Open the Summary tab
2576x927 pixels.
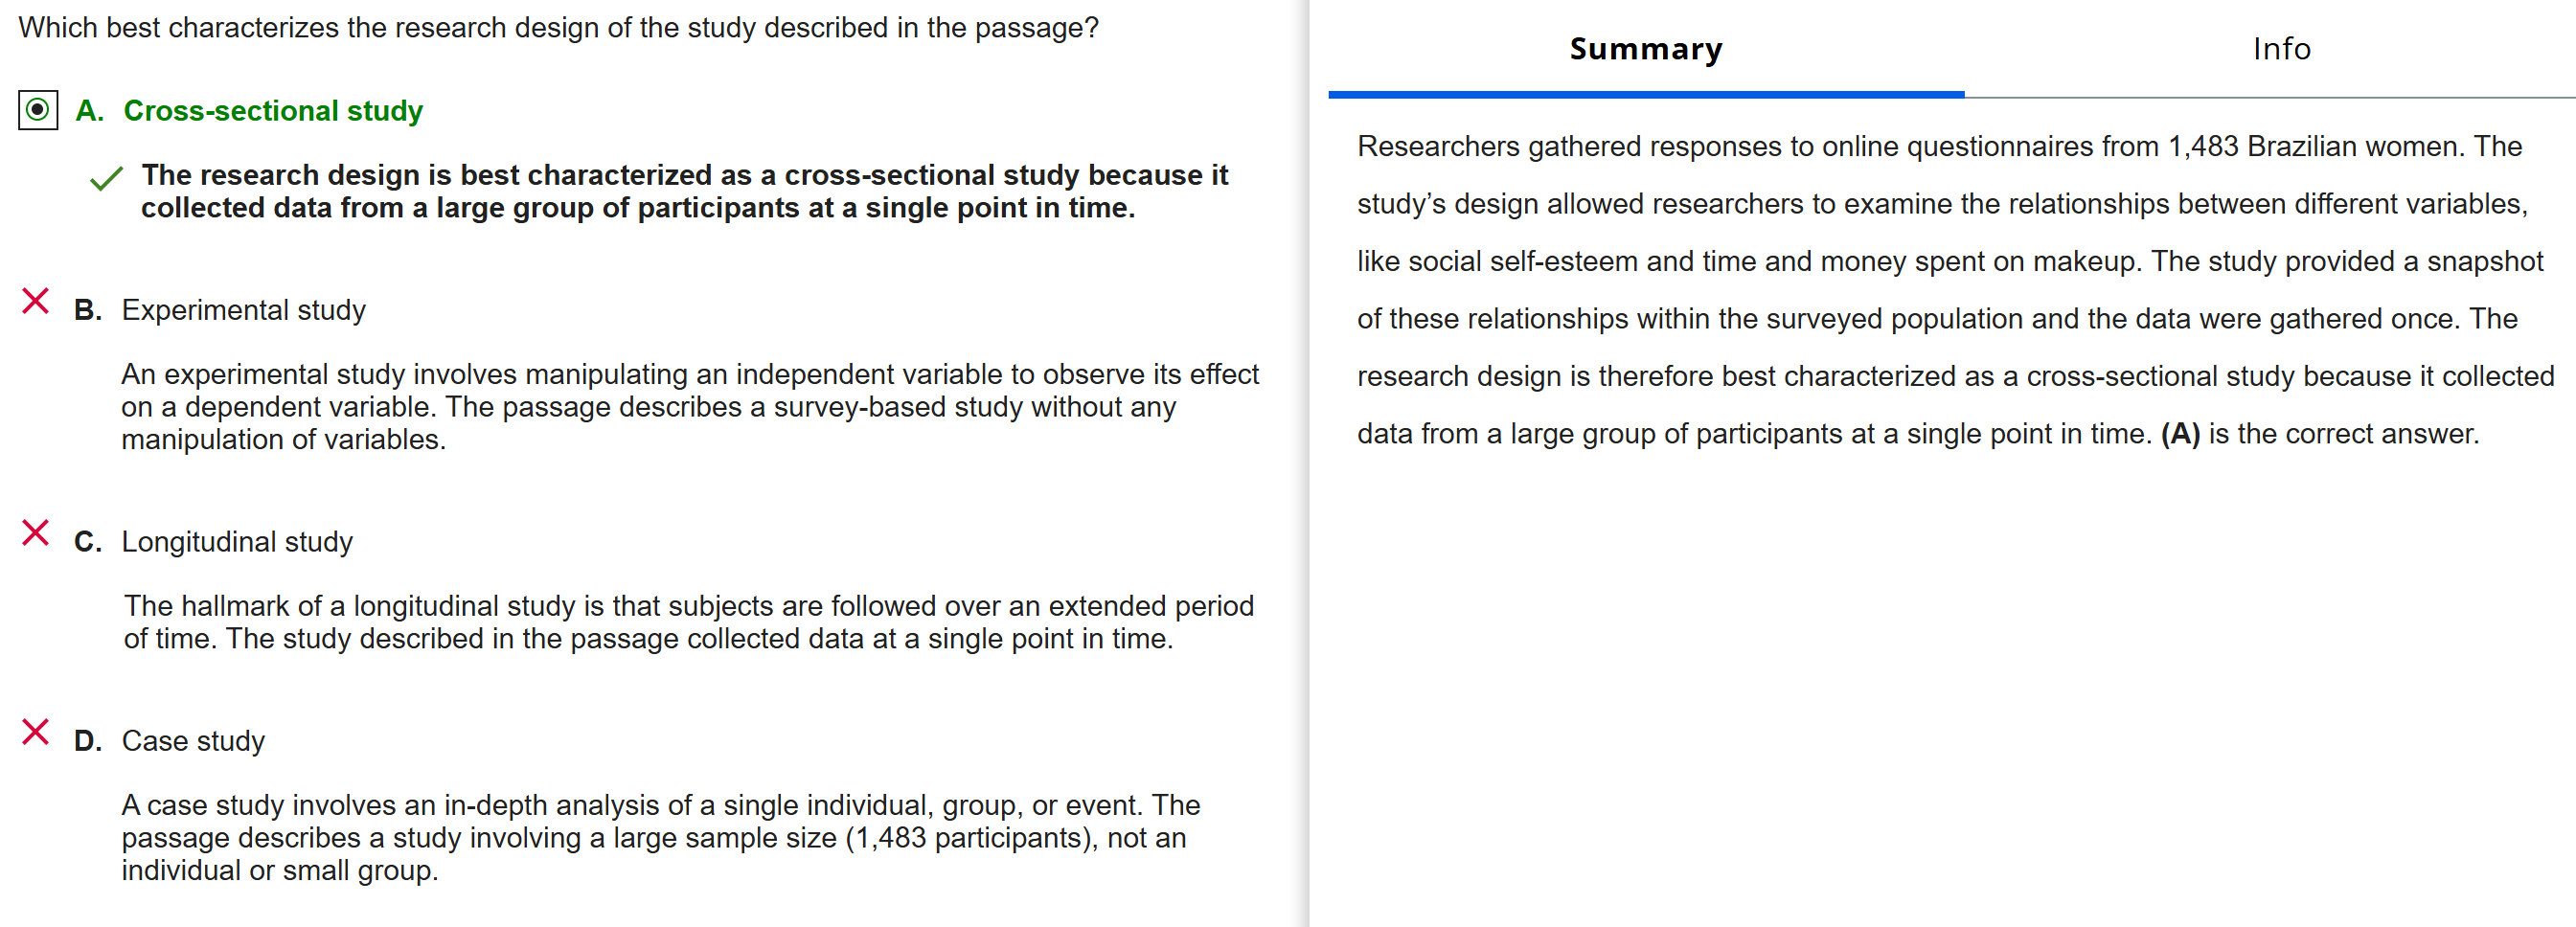pyautogui.click(x=1645, y=49)
